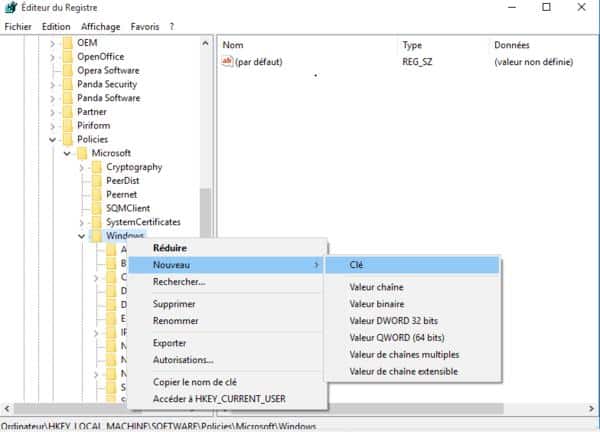Screen dimensions: 600x432
Task: Click the Registry Editor app icon in title bar
Action: tap(9, 8)
